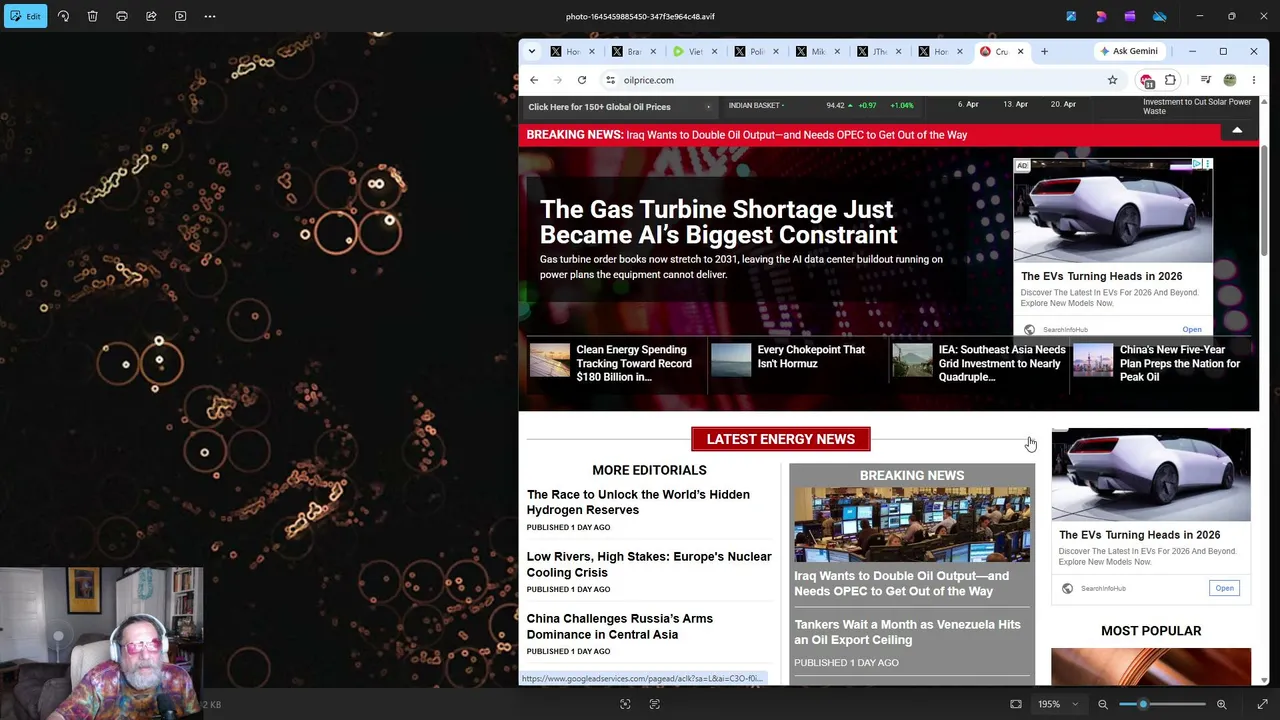Open the blue image-edit app icon in Photos title bar

point(1071,16)
